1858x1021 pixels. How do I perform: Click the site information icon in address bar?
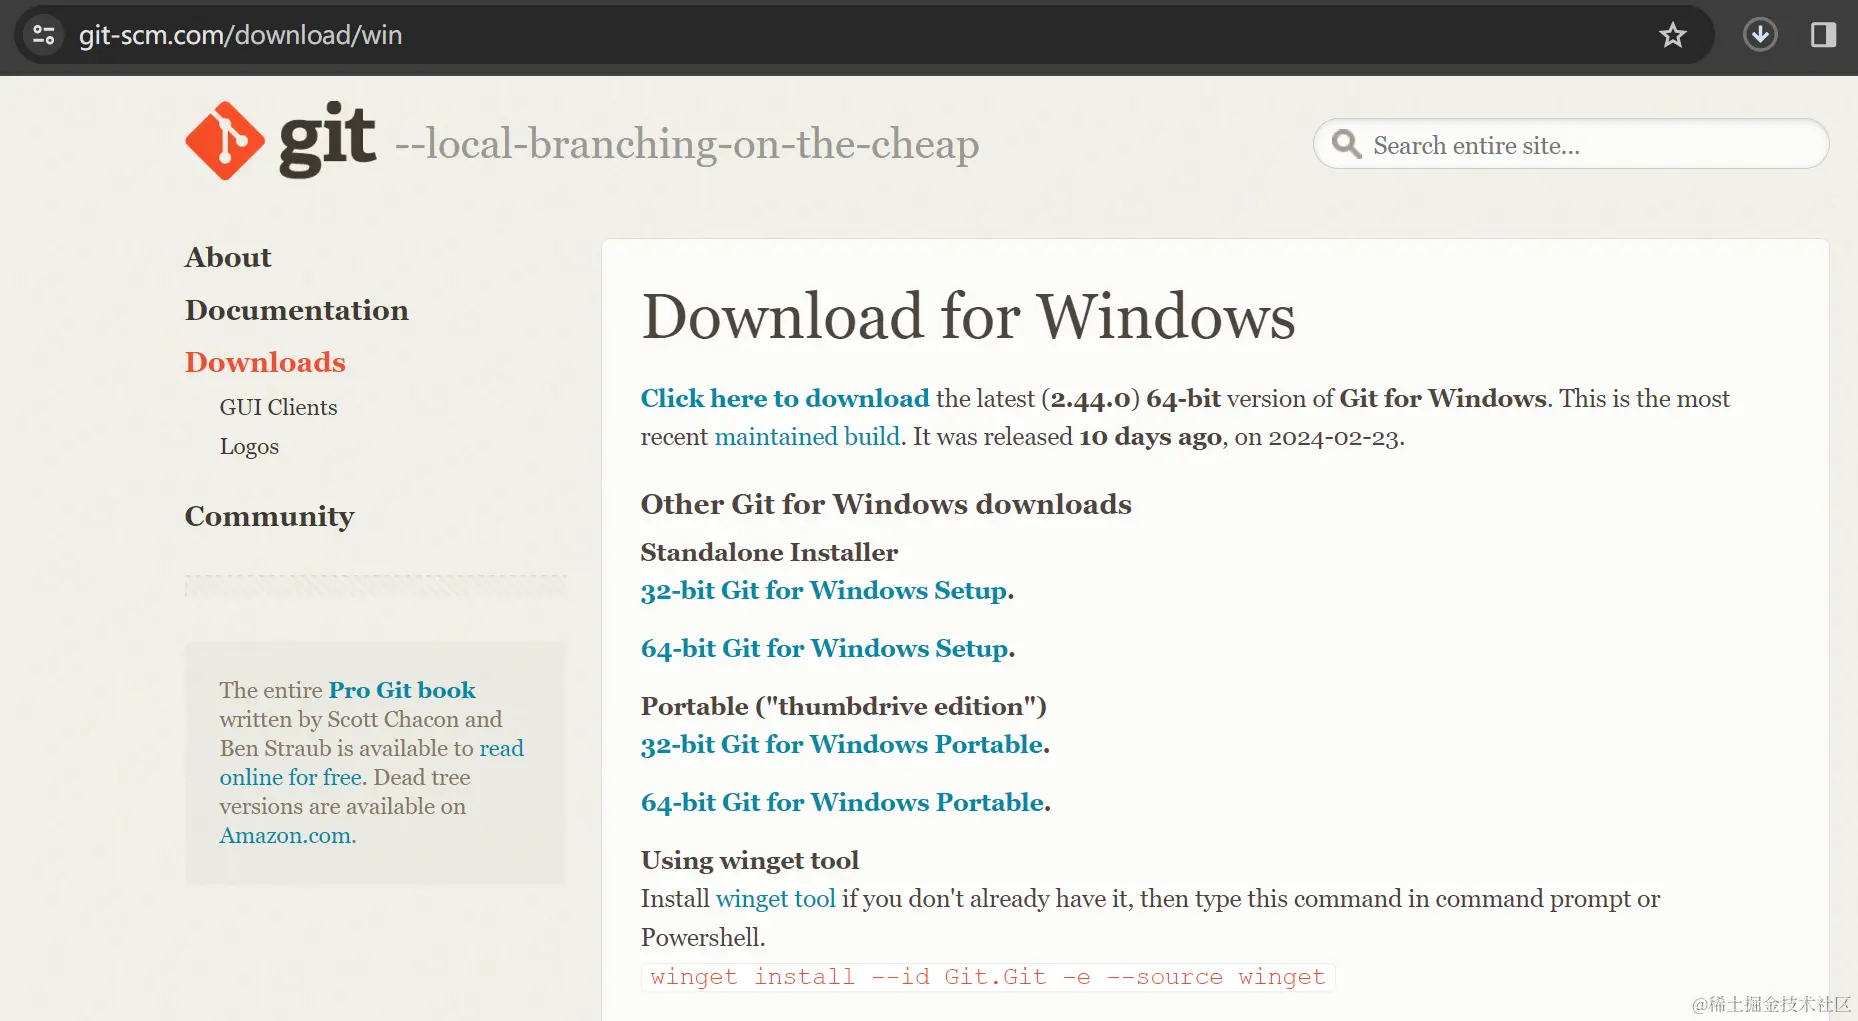44,35
